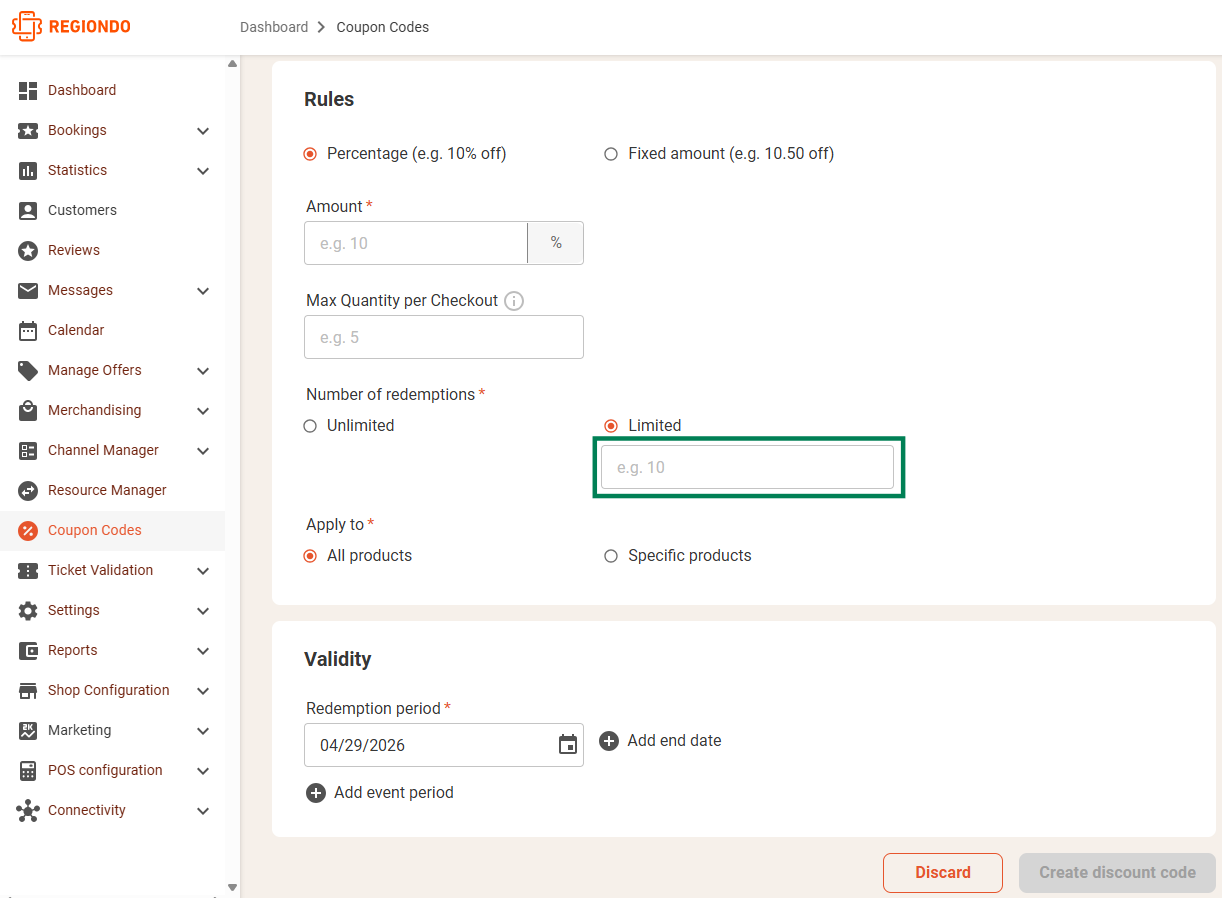Click the Ticket Validation ticket icon
Image resolution: width=1222 pixels, height=898 pixels.
(x=28, y=570)
